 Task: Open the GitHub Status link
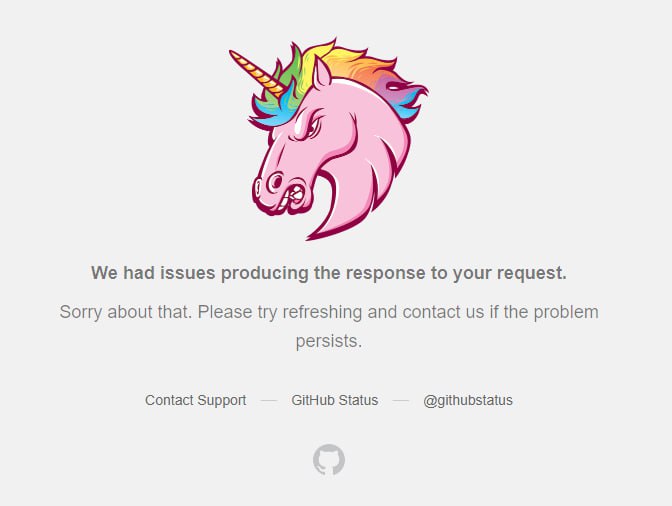[x=335, y=400]
